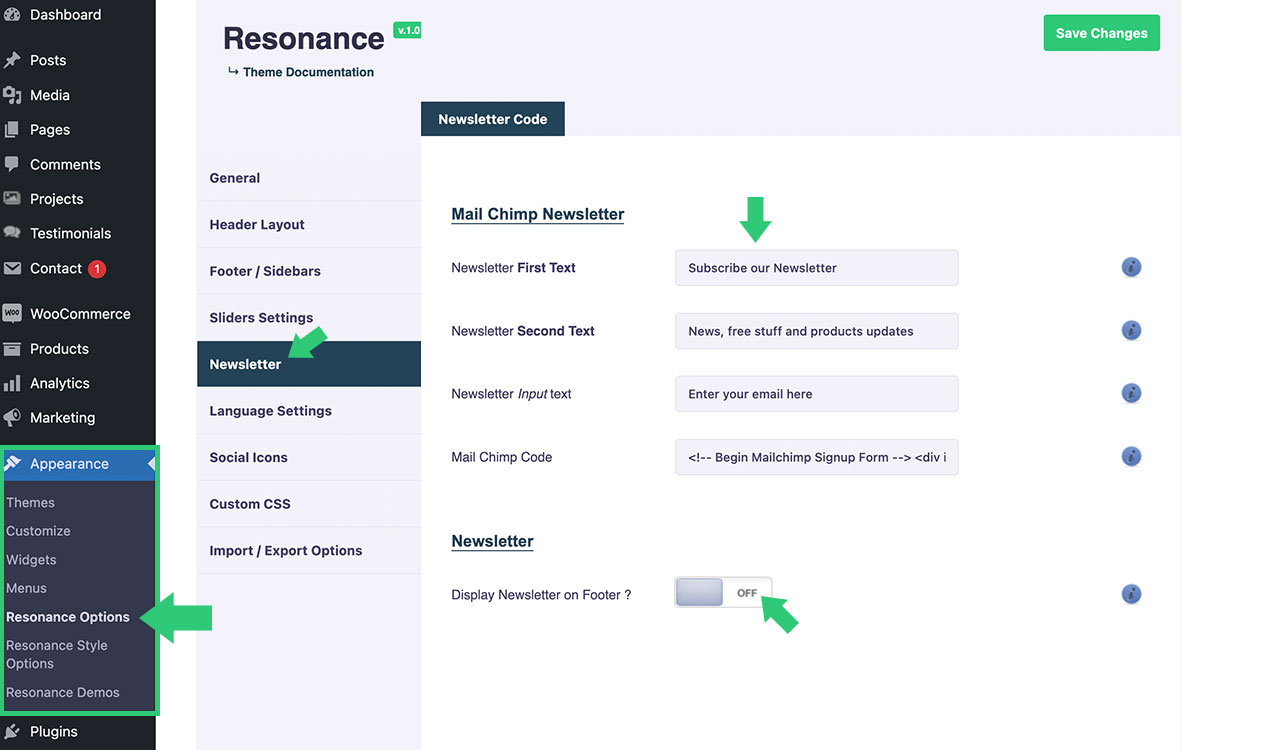Viewport: 1265px width, 750px height.
Task: Open the Contact menu with notification badge
Action: (x=56, y=268)
